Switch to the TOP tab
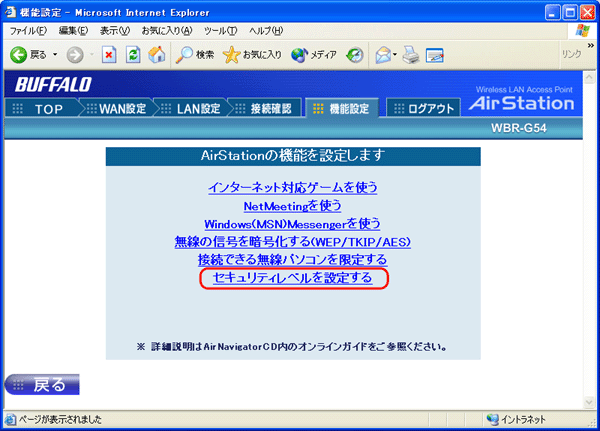600x431 pixels. (x=42, y=109)
